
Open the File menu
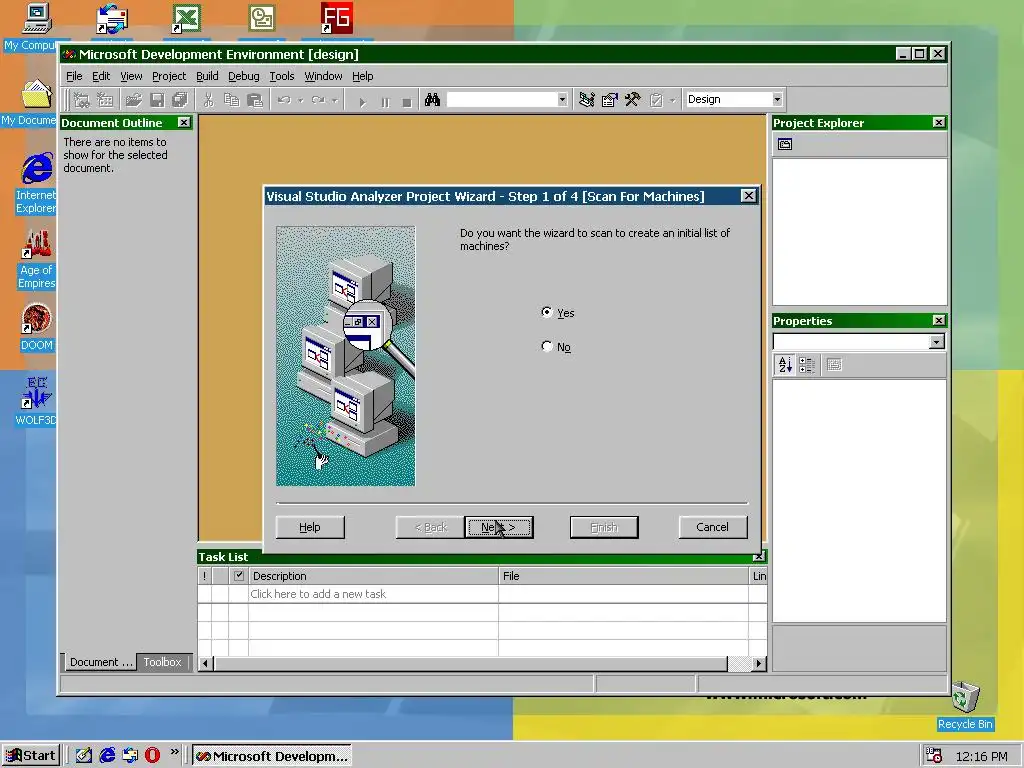pos(74,76)
